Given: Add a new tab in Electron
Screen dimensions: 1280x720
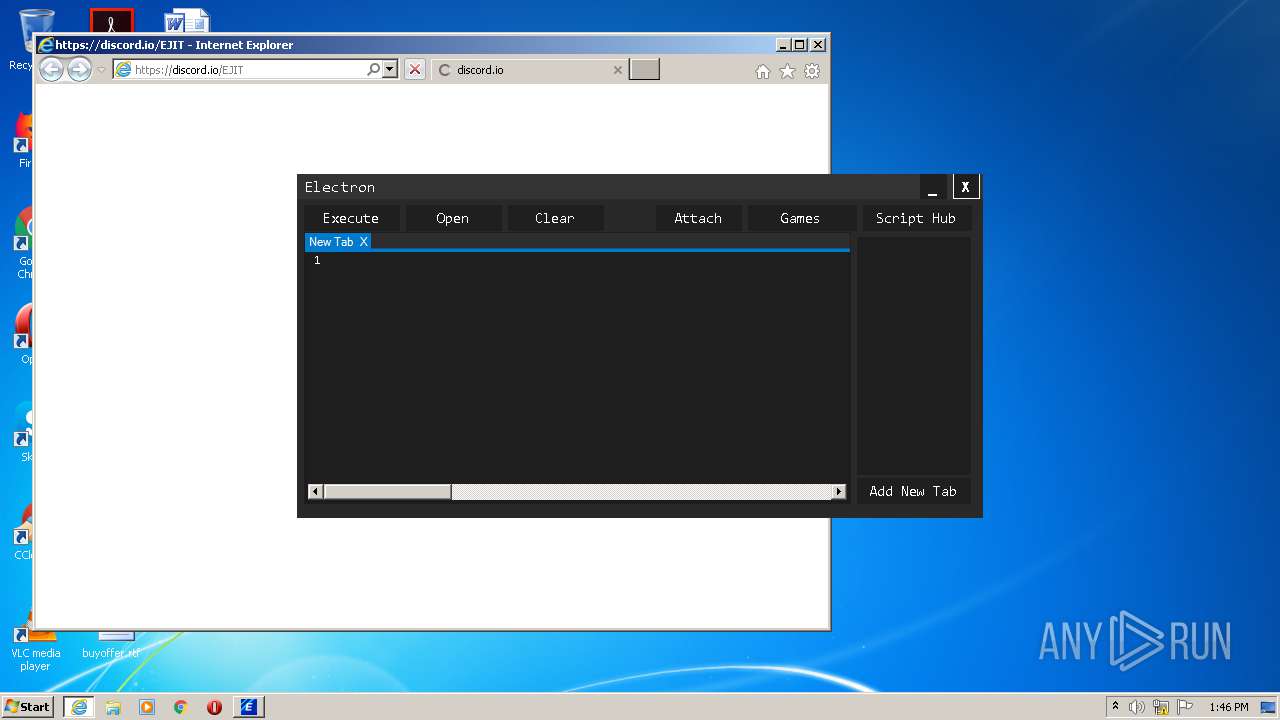Looking at the screenshot, I should pyautogui.click(x=913, y=491).
